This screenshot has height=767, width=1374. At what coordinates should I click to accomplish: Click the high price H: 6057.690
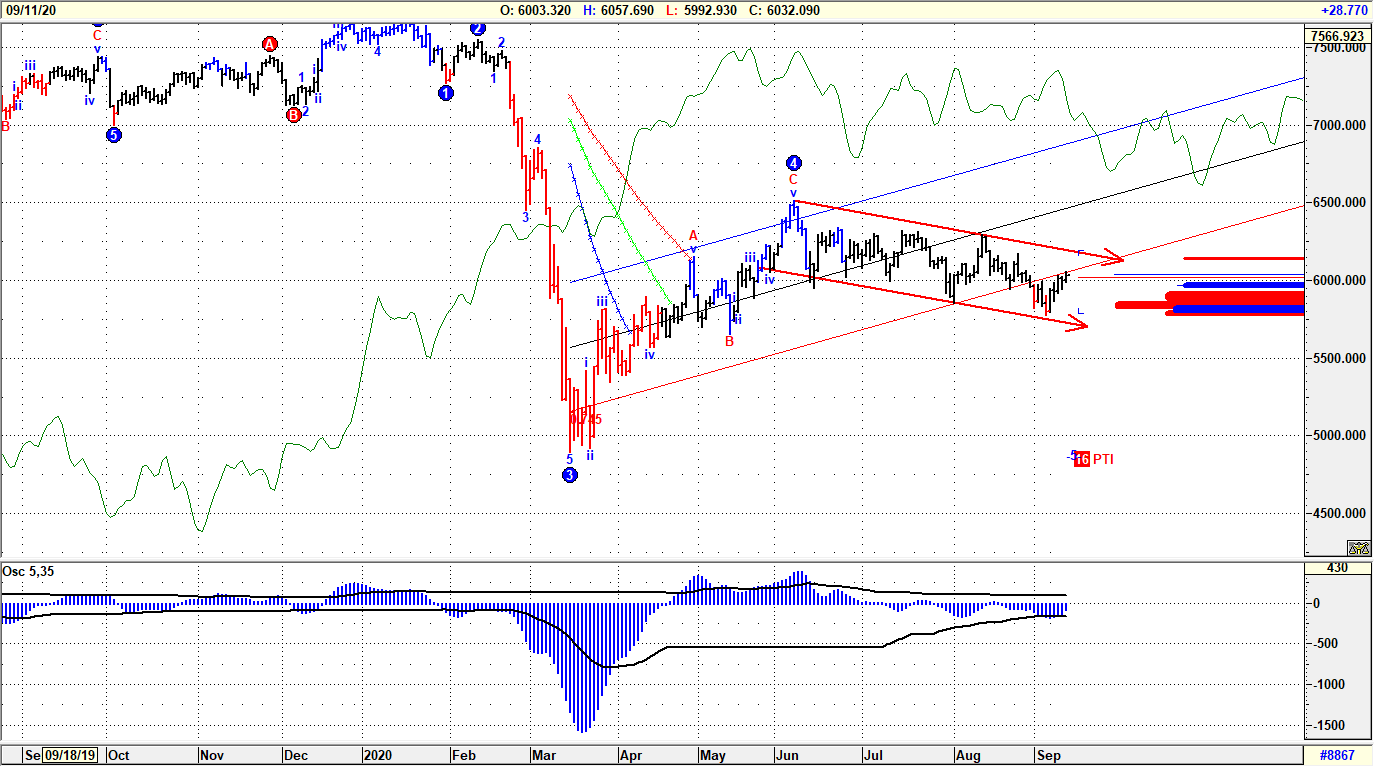pyautogui.click(x=619, y=9)
